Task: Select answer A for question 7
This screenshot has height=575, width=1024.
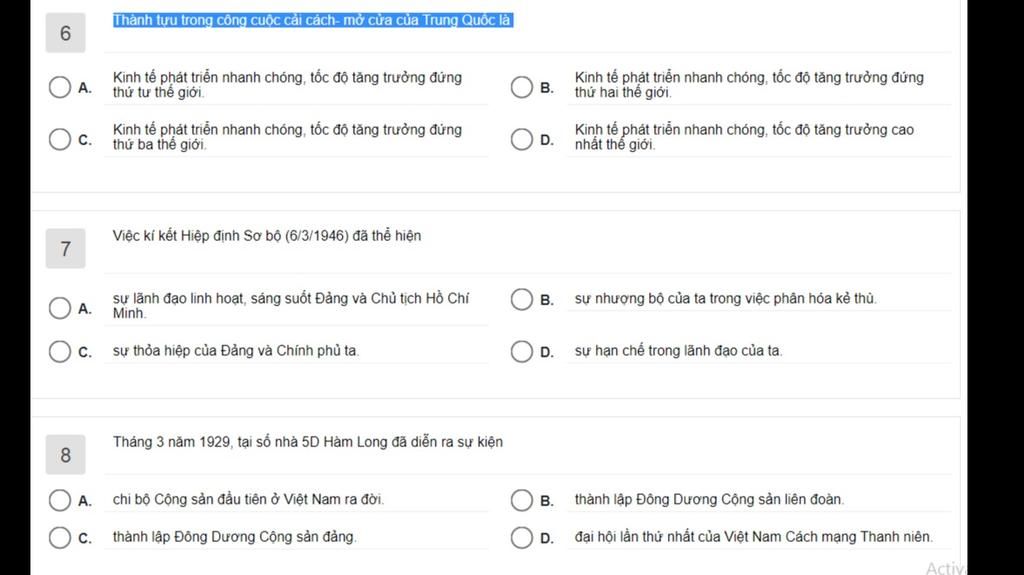Action: pyautogui.click(x=59, y=308)
